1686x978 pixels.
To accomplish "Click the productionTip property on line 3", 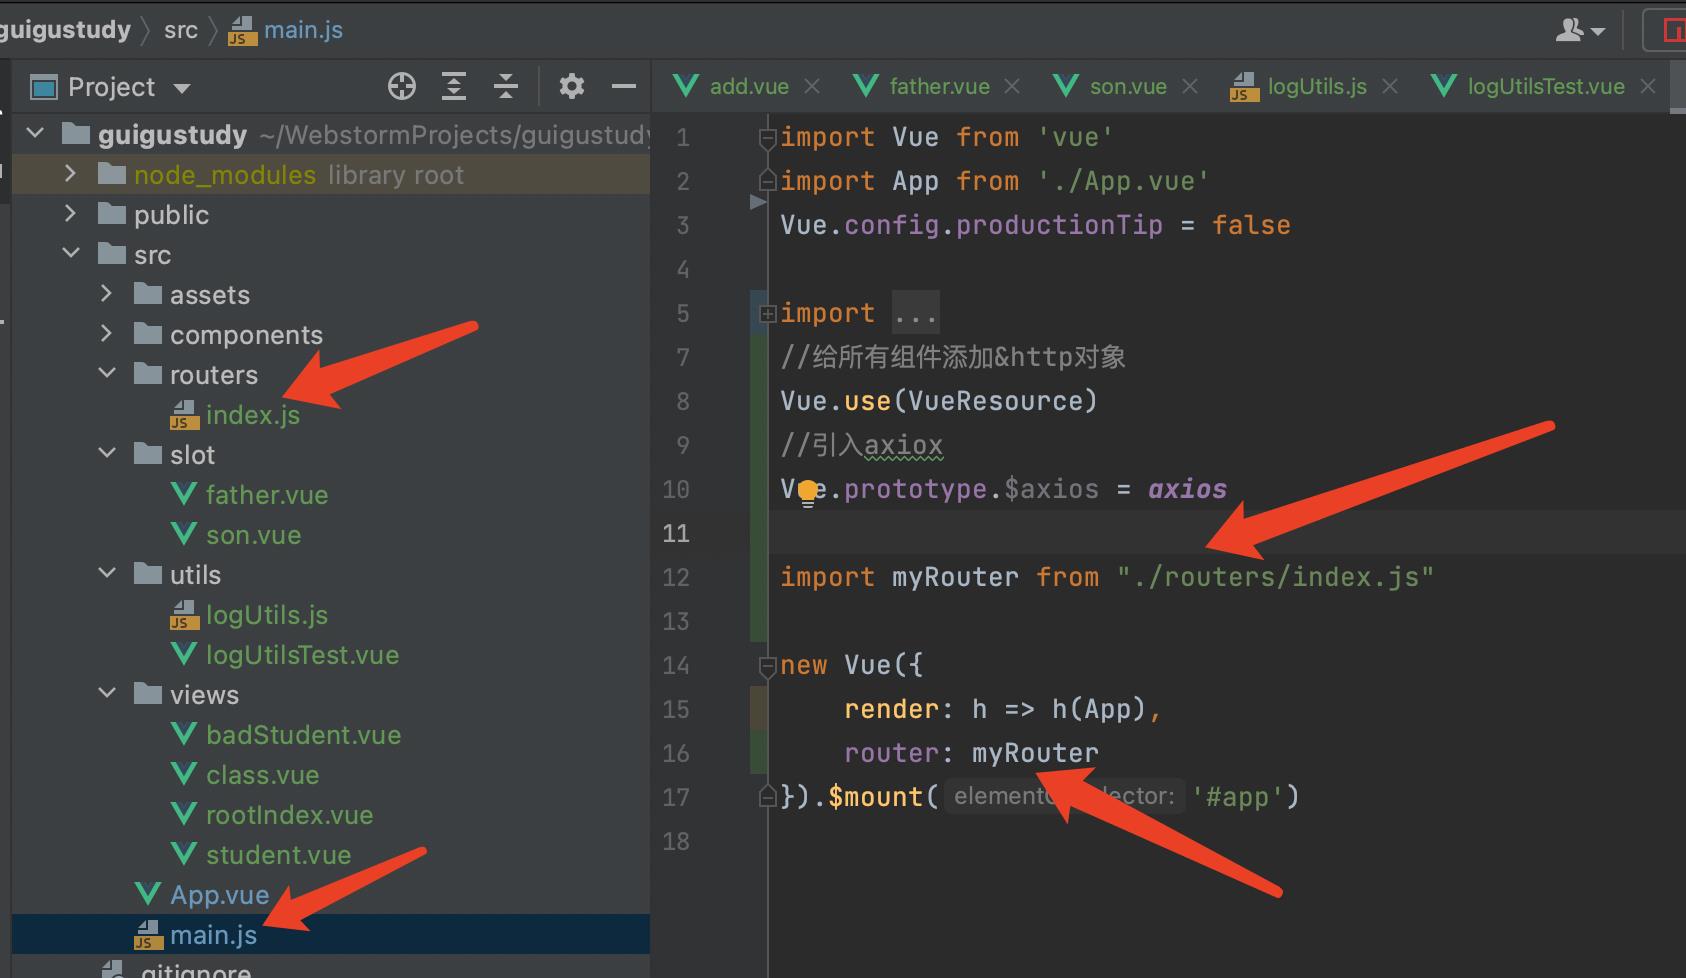I will pyautogui.click(x=1059, y=225).
